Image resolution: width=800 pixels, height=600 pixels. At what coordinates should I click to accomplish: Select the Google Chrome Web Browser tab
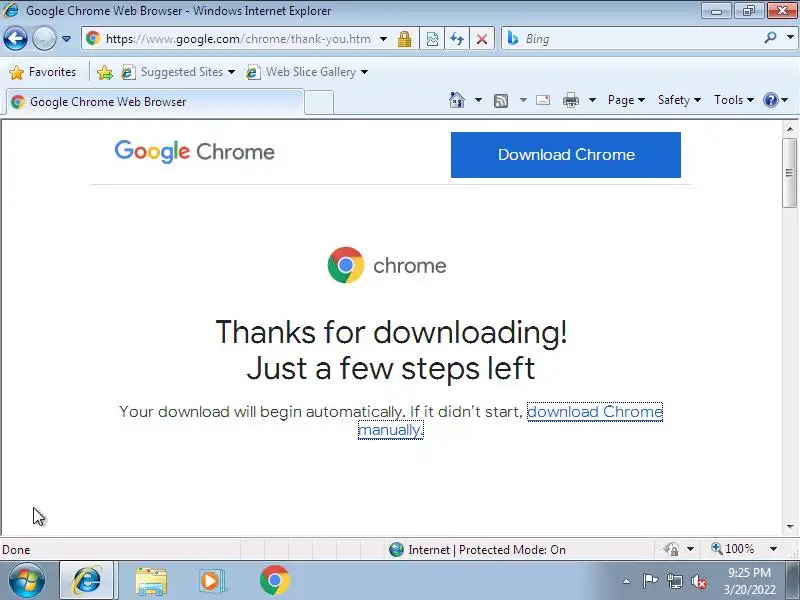[x=155, y=102]
